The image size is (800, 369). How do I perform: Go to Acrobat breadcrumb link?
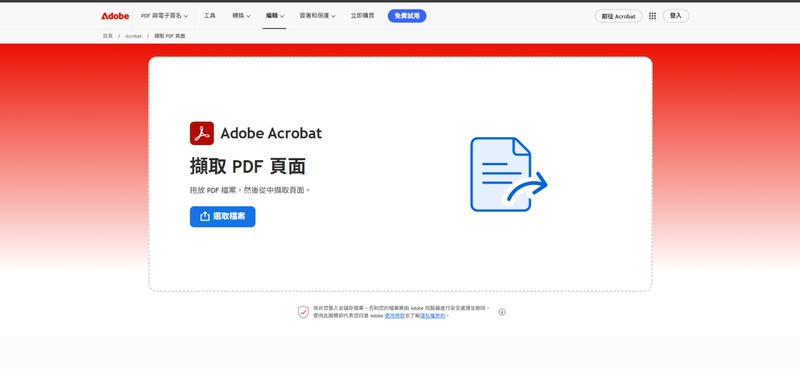pos(133,36)
